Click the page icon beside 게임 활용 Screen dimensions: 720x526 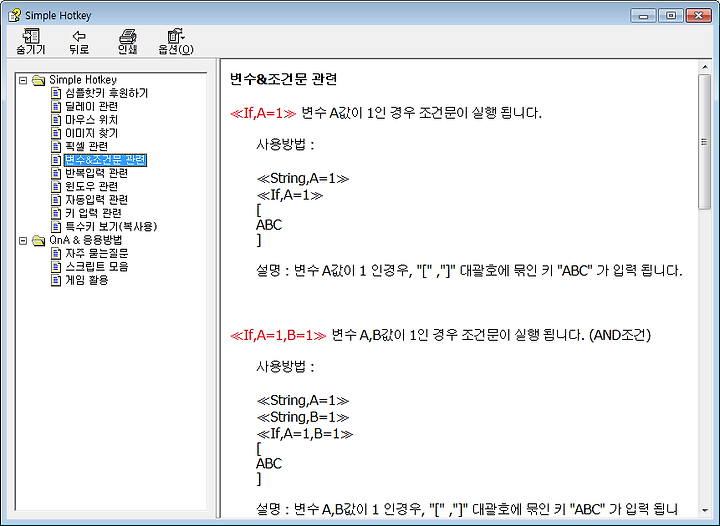tap(56, 280)
